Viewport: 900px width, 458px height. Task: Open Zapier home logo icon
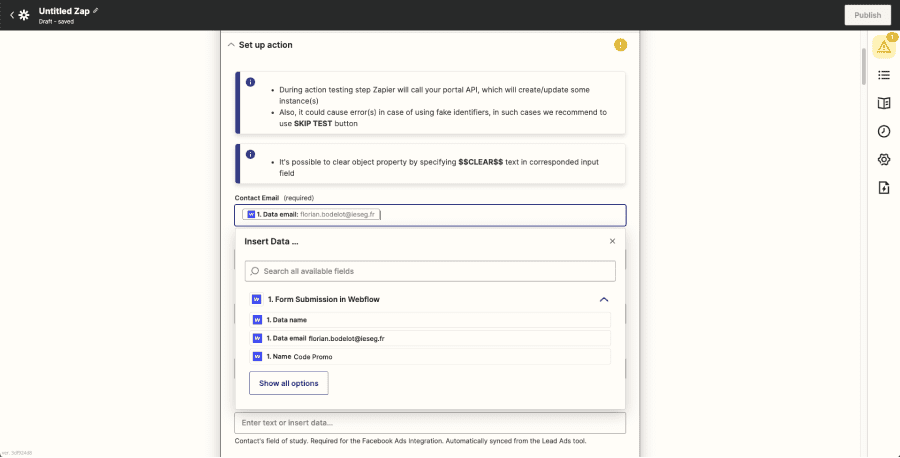pyautogui.click(x=24, y=15)
